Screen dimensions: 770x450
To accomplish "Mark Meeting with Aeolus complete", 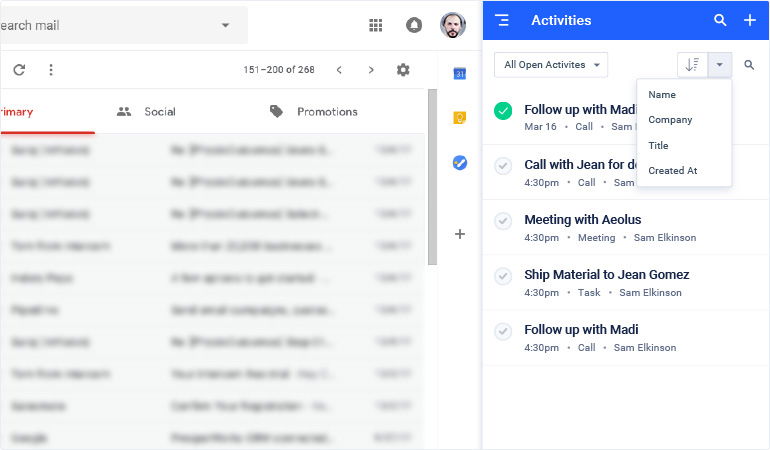I will pos(503,221).
